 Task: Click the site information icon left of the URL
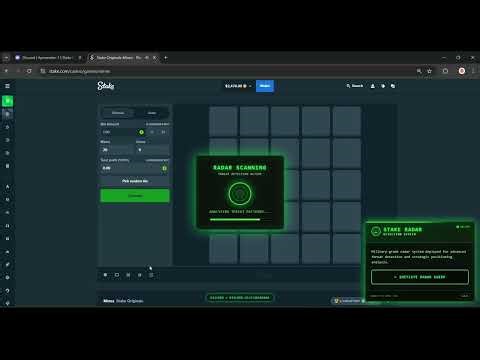coord(43,71)
